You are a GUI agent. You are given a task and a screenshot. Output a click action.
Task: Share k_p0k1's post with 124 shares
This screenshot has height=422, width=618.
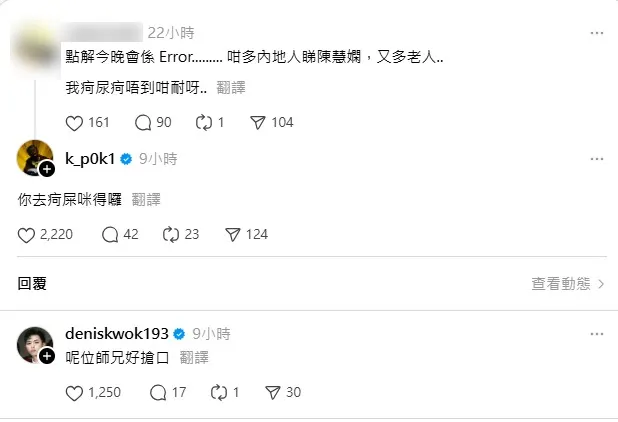(233, 235)
